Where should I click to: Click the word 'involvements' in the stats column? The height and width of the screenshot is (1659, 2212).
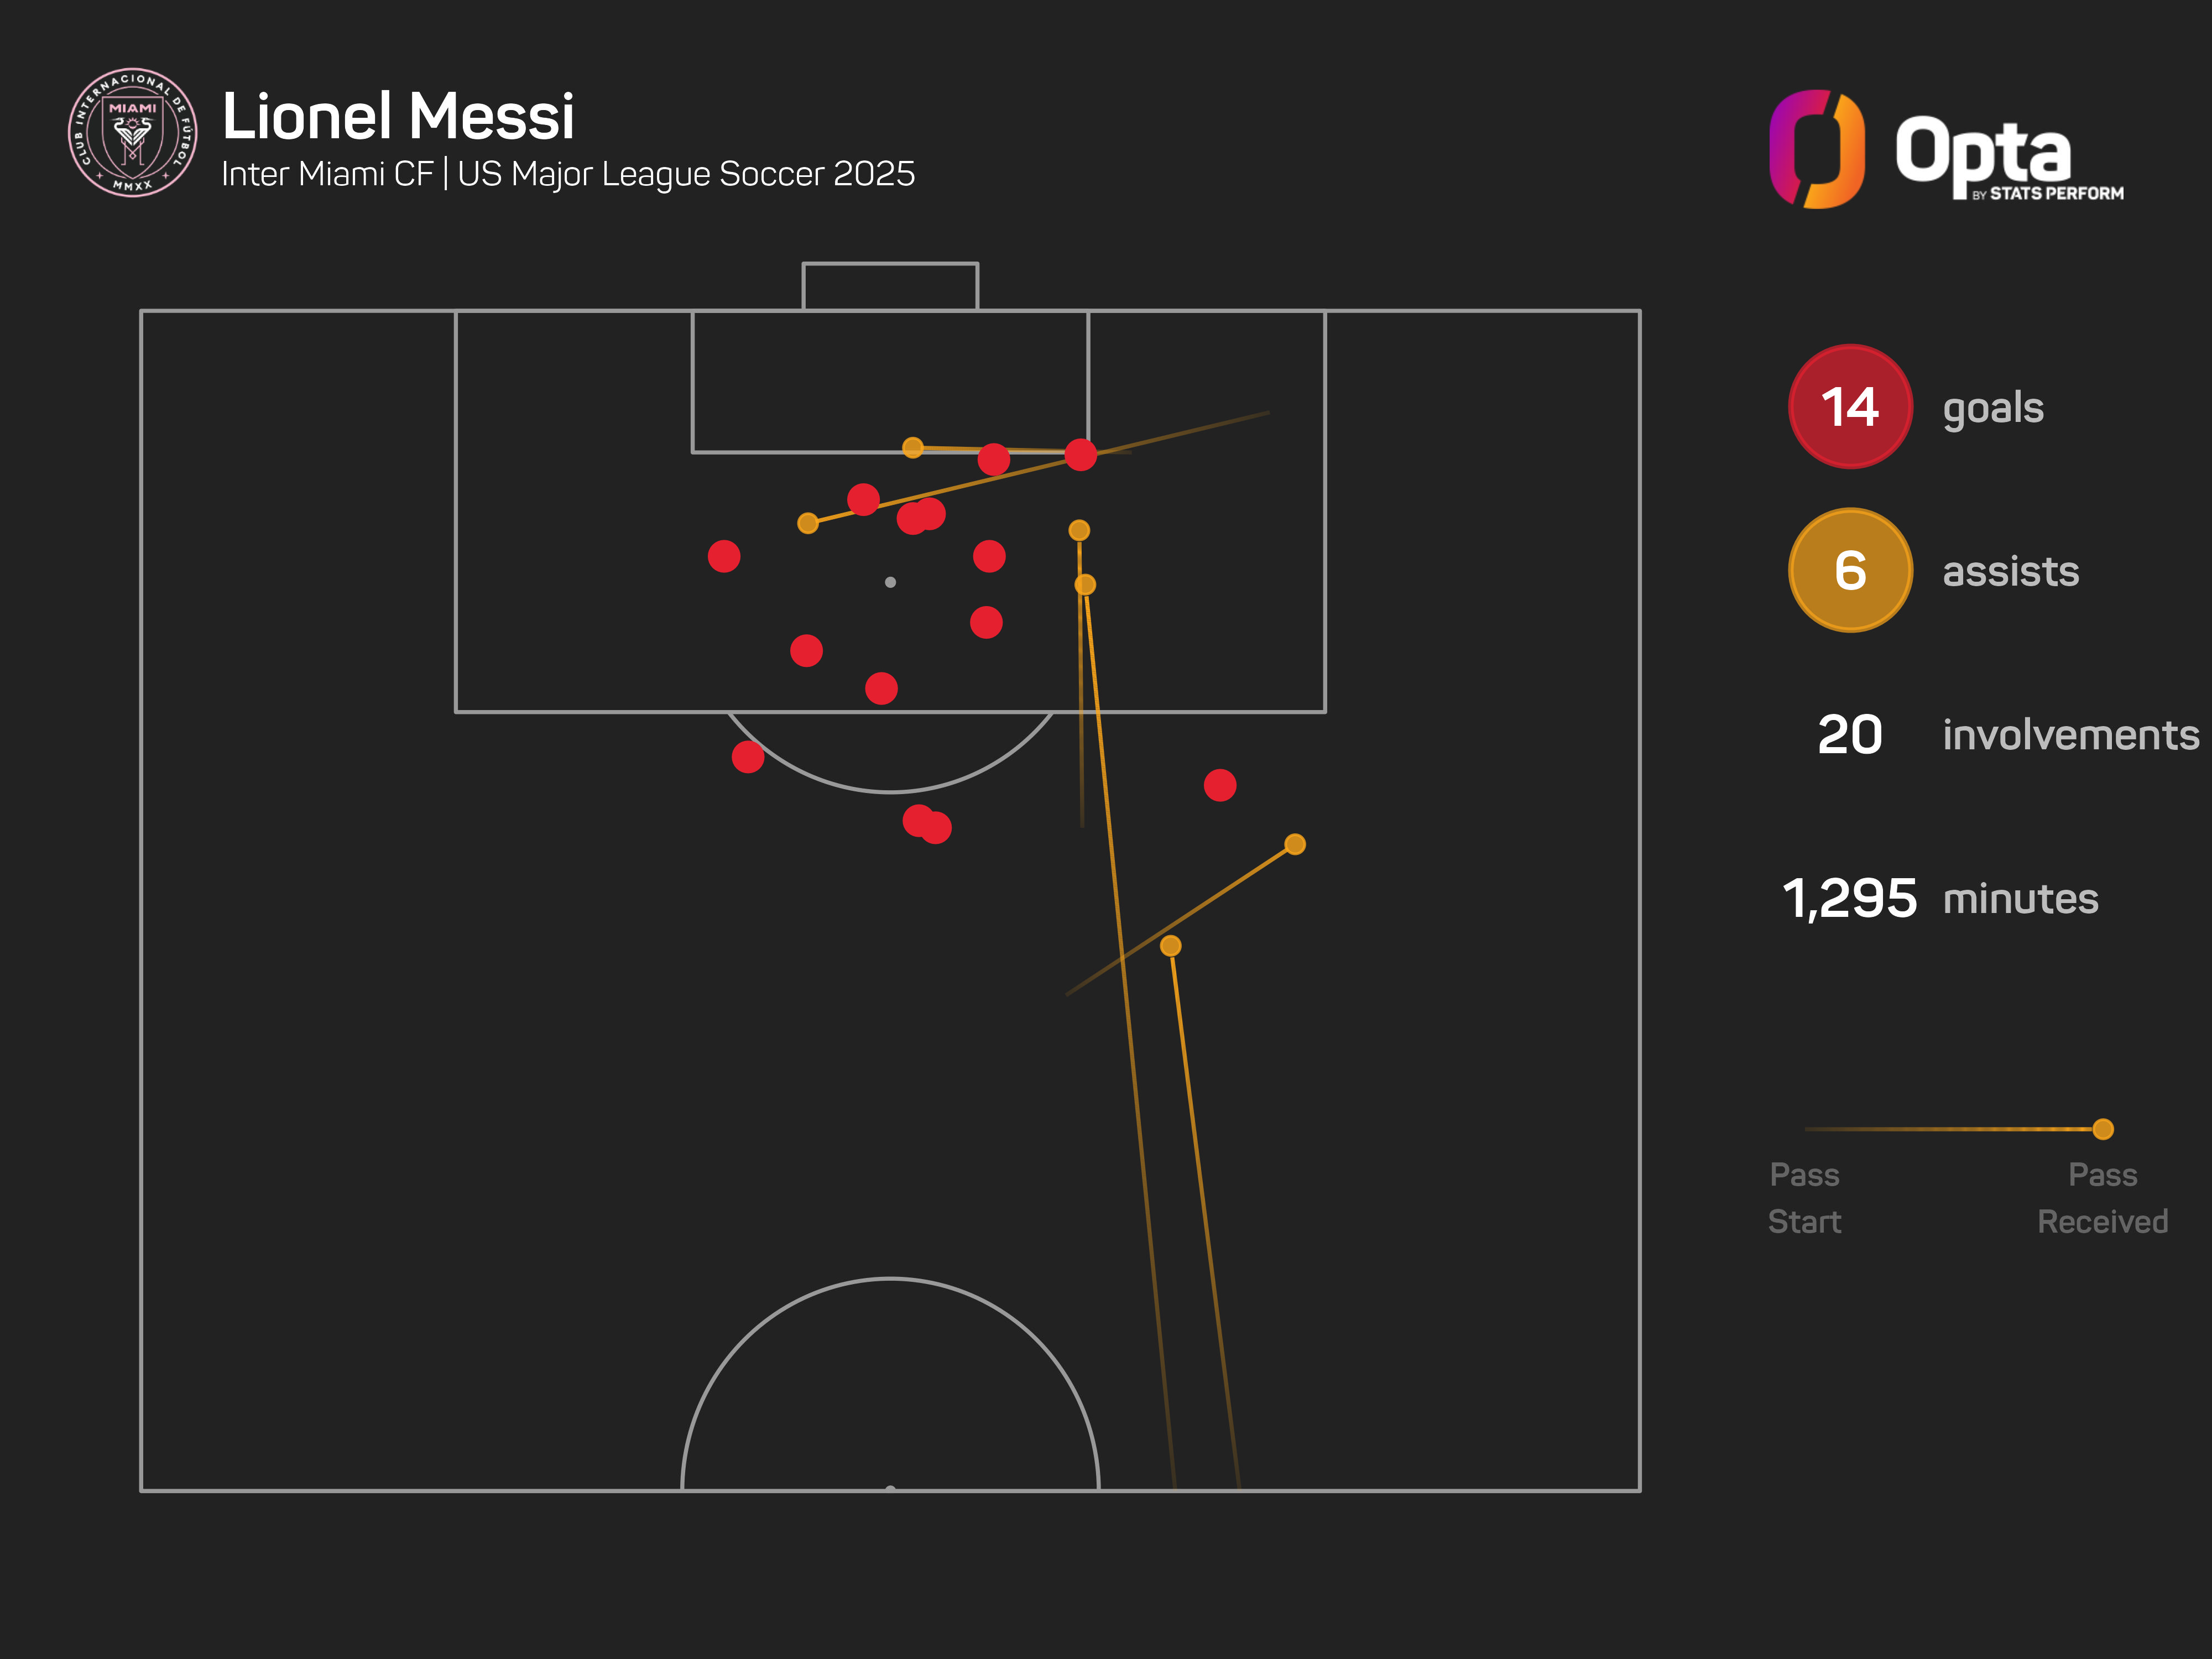tap(2070, 735)
